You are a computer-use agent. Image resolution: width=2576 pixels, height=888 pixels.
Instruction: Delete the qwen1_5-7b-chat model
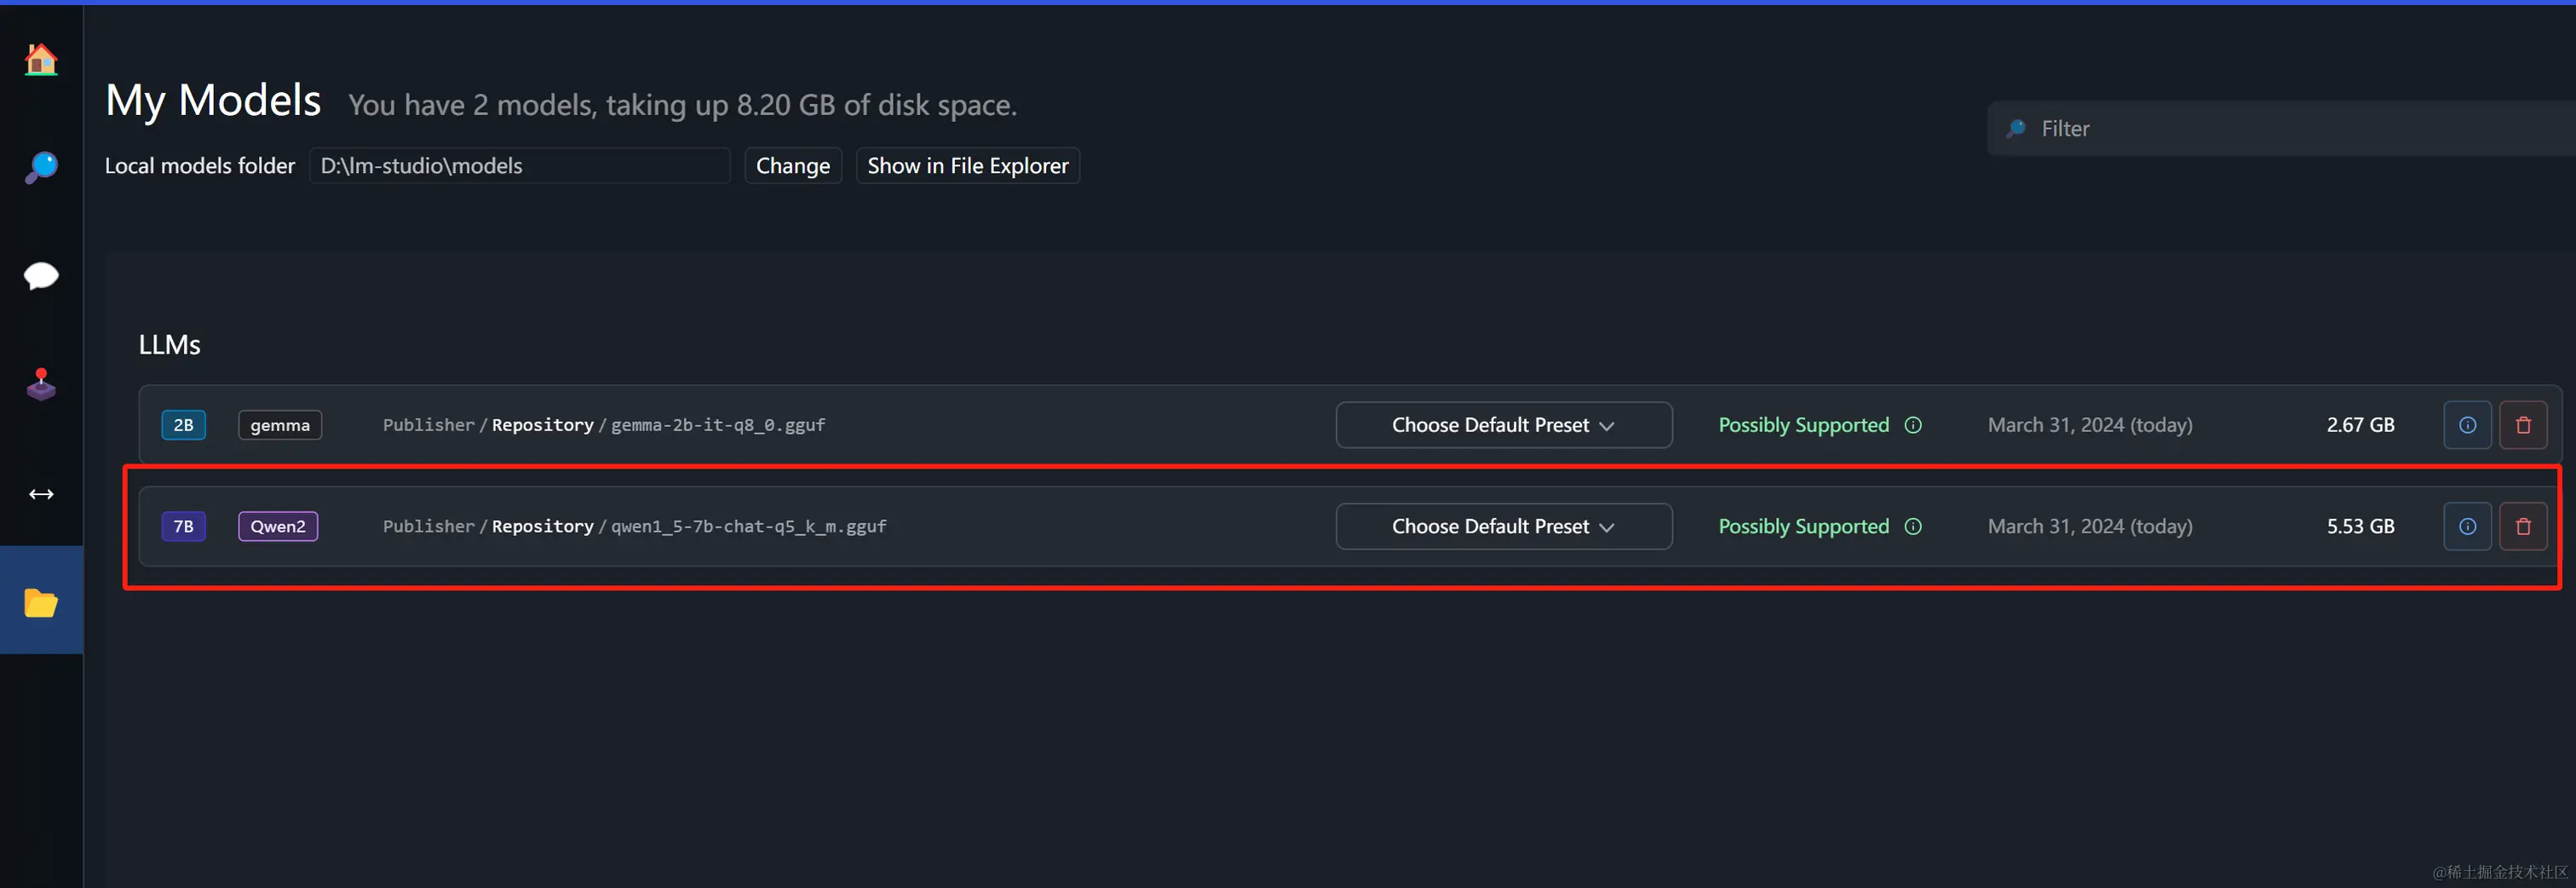tap(2523, 526)
